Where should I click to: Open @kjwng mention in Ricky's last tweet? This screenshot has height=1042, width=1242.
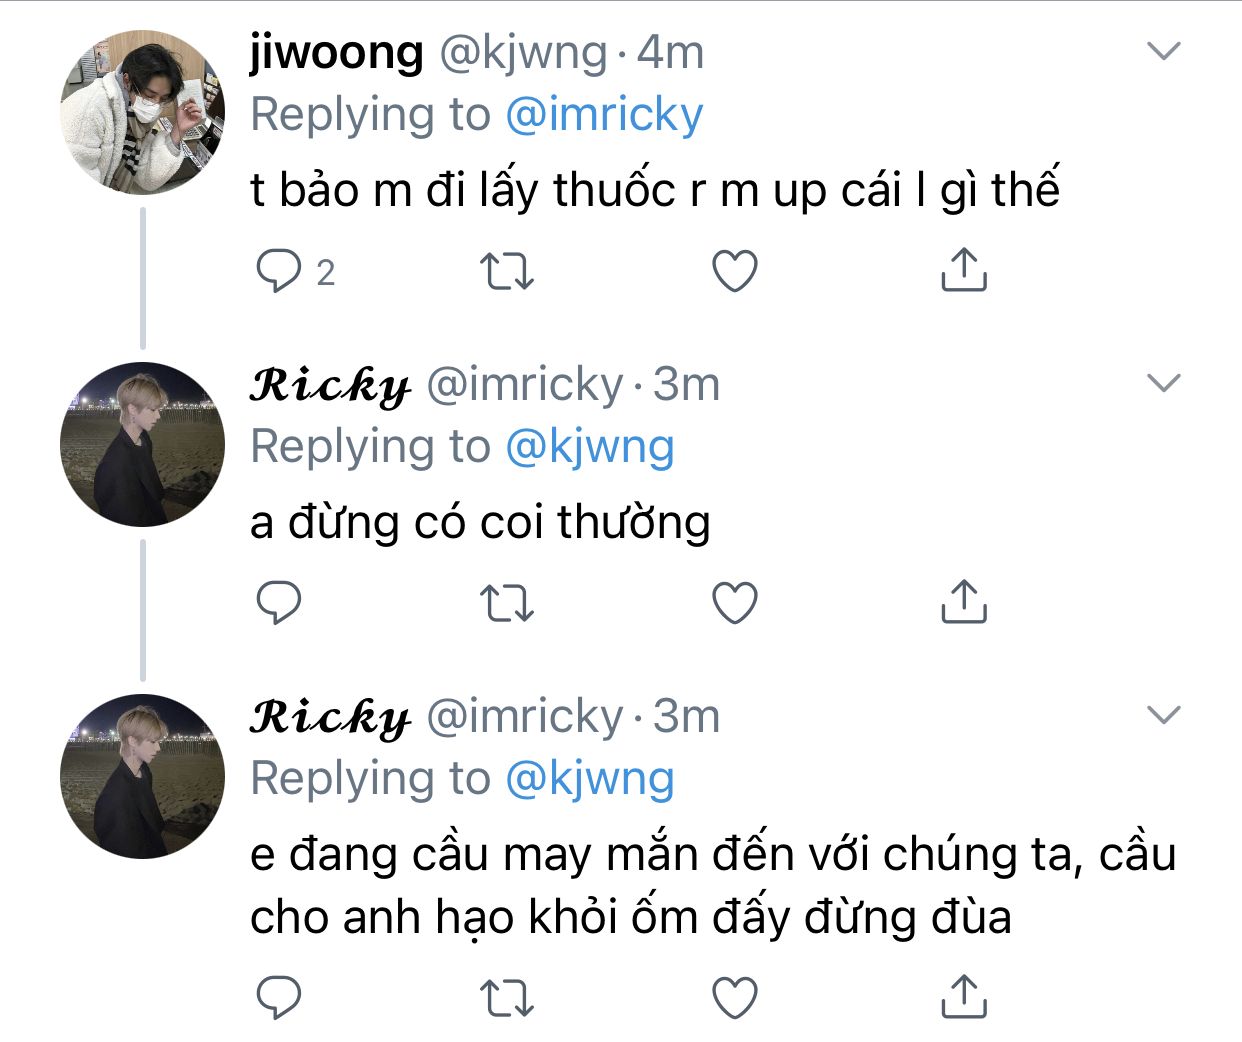(590, 779)
